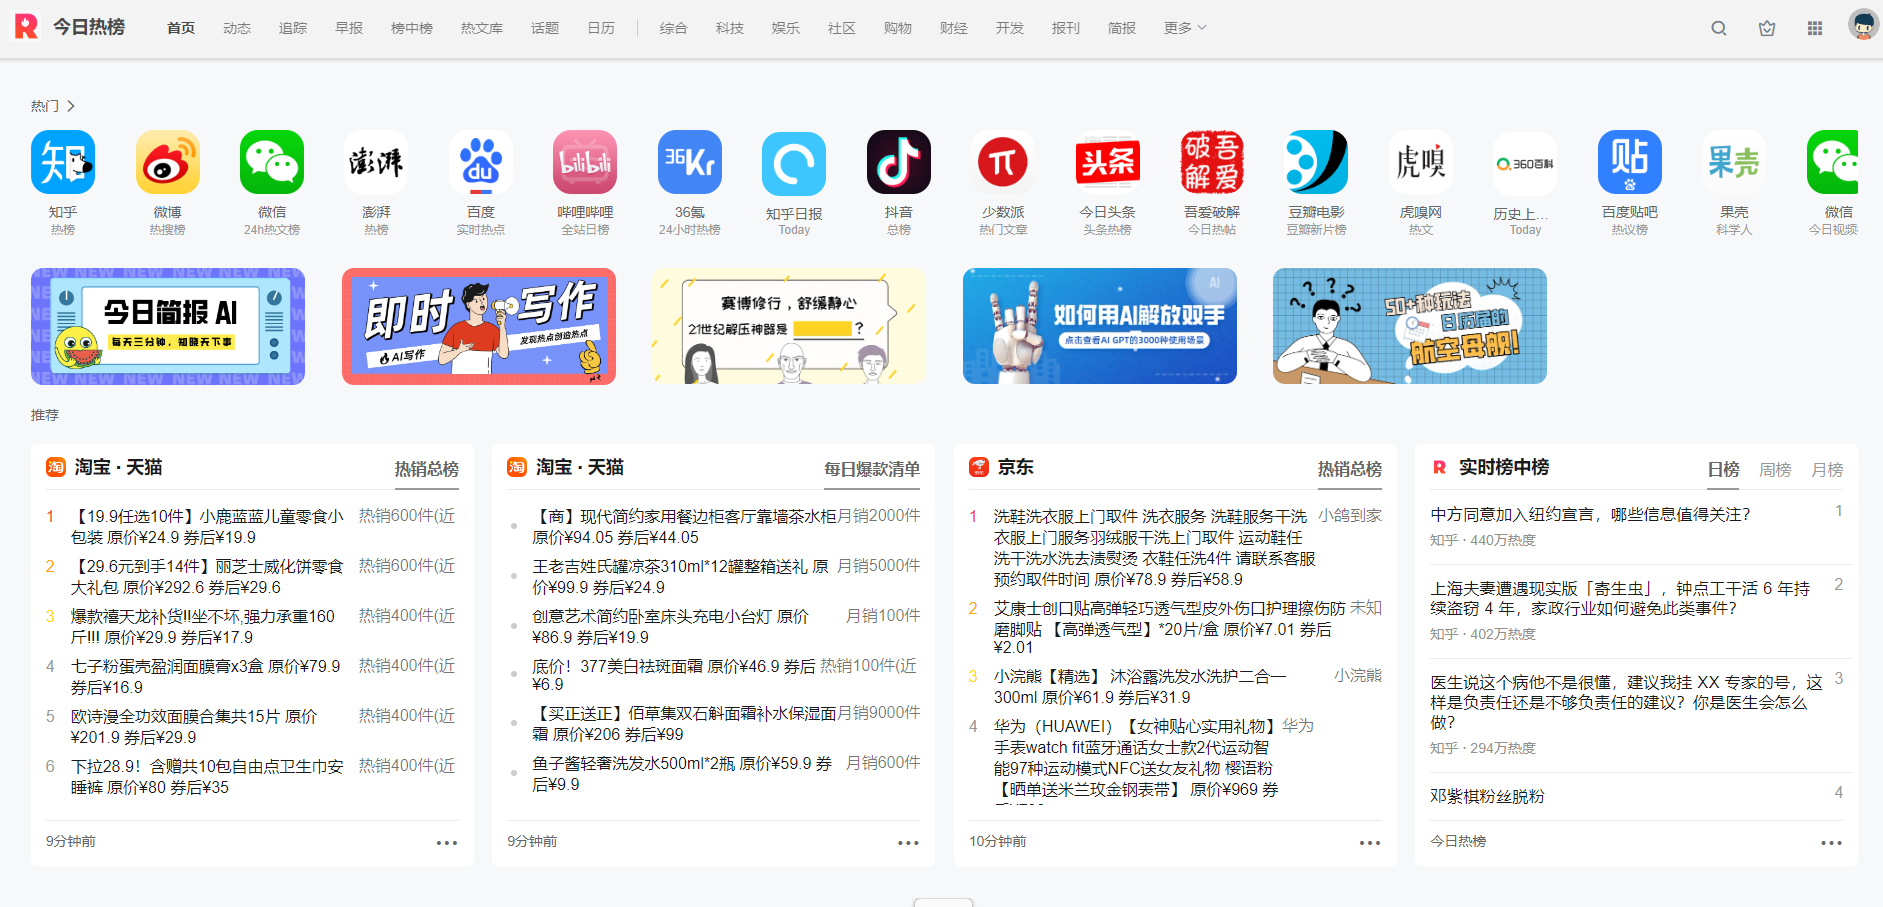Open the 澎湃热榜 icon
The height and width of the screenshot is (907, 1883).
tap(376, 161)
